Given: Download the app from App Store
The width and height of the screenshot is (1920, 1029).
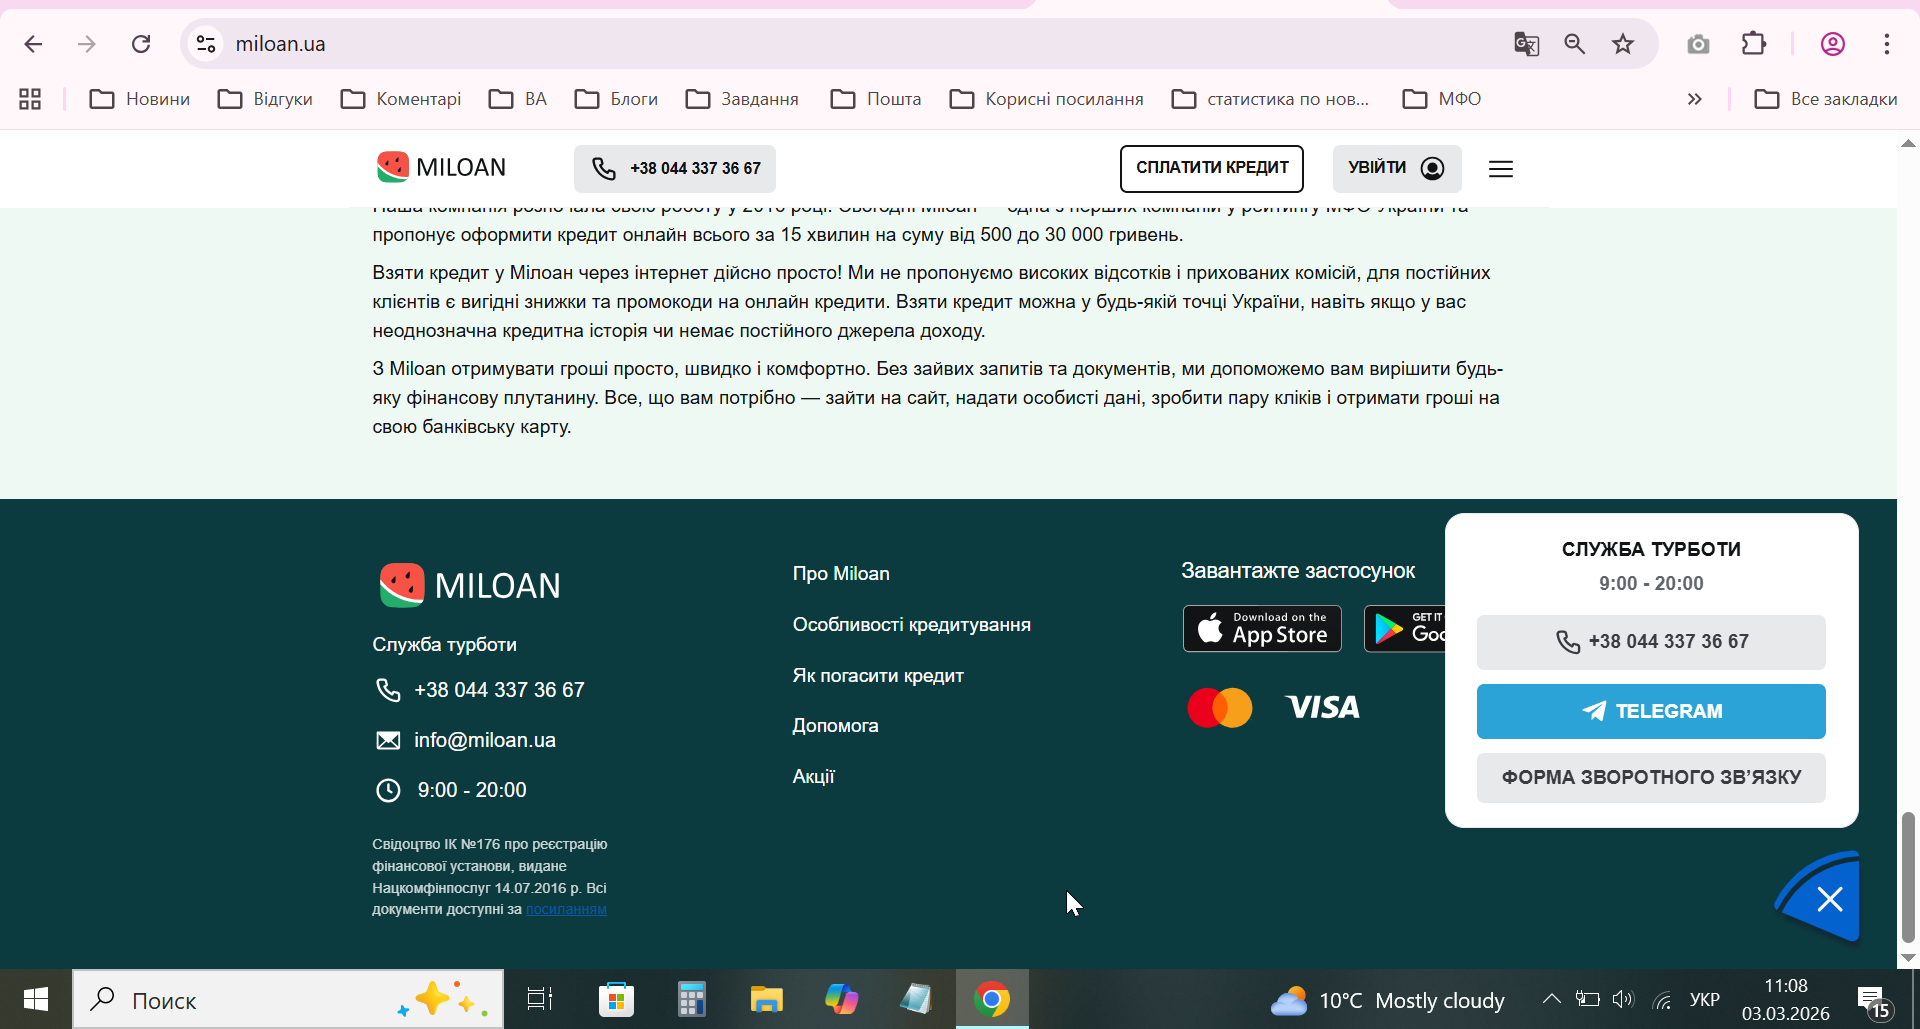Looking at the screenshot, I should pyautogui.click(x=1263, y=628).
